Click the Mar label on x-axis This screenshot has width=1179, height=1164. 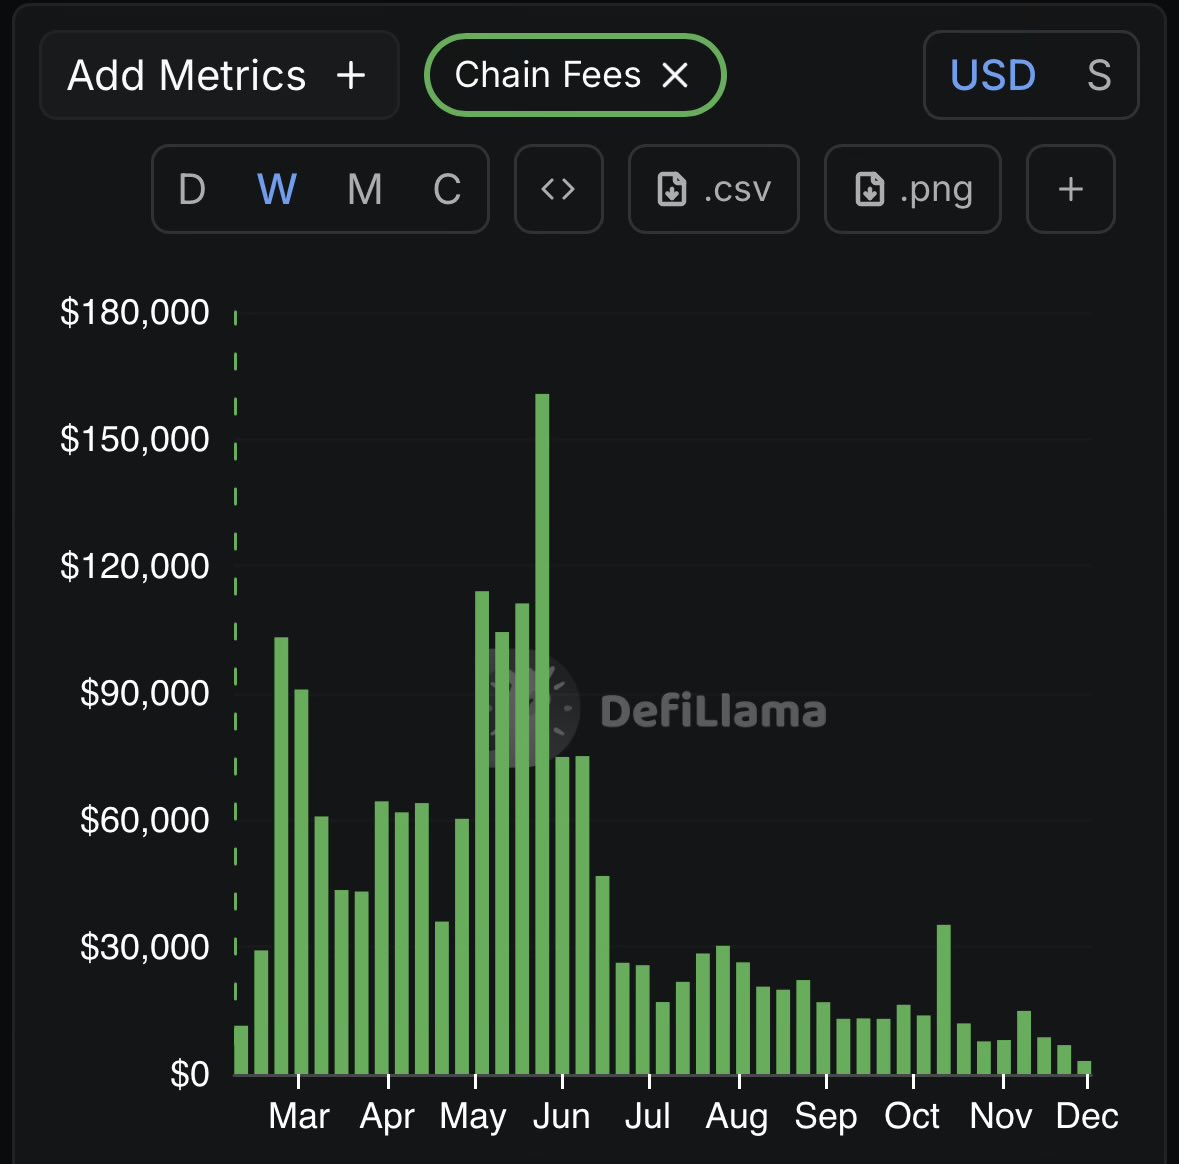(299, 1116)
